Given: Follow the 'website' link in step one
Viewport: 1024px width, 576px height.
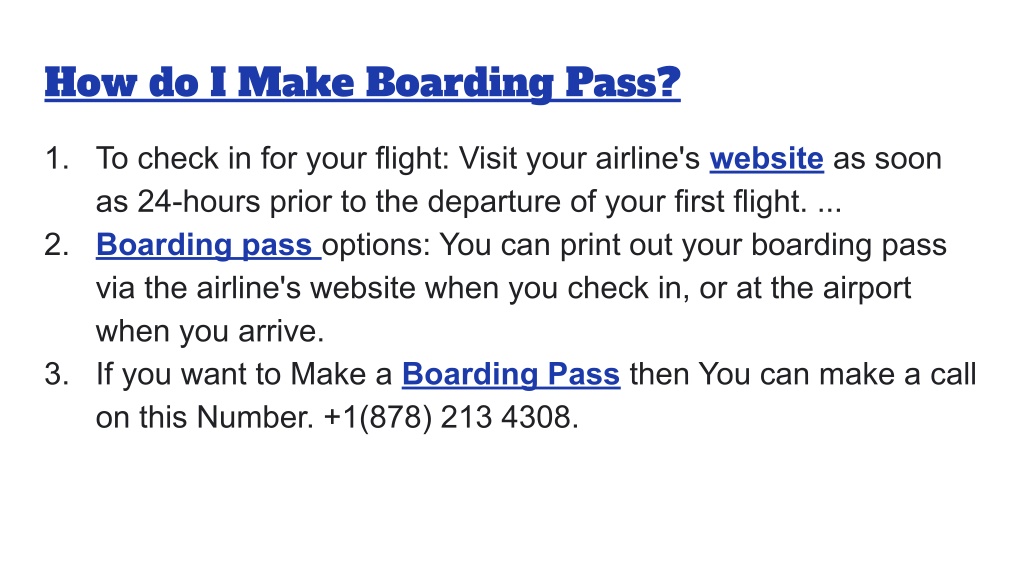Looking at the screenshot, I should coord(767,159).
